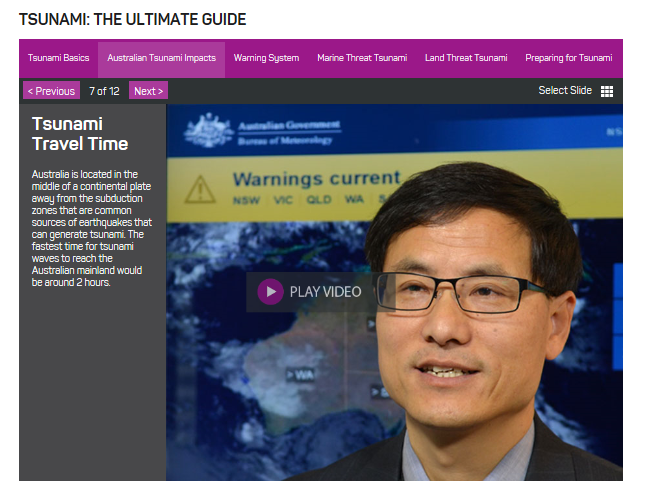Screen dimensions: 655x494
Task: Open the Select Slide grid icon
Action: point(607,91)
